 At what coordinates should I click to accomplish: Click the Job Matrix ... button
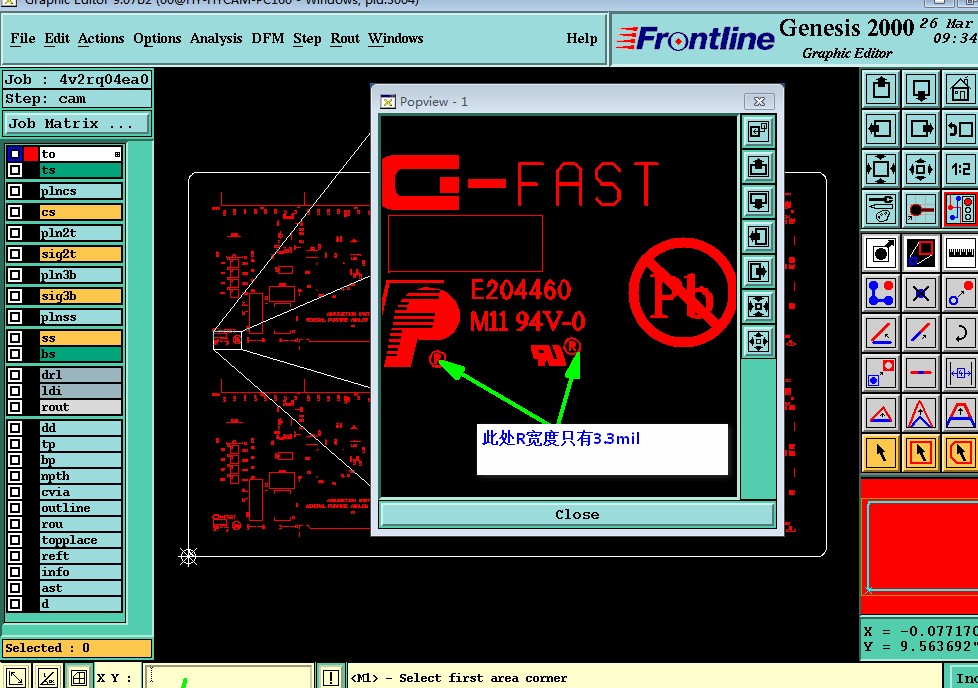[77, 124]
